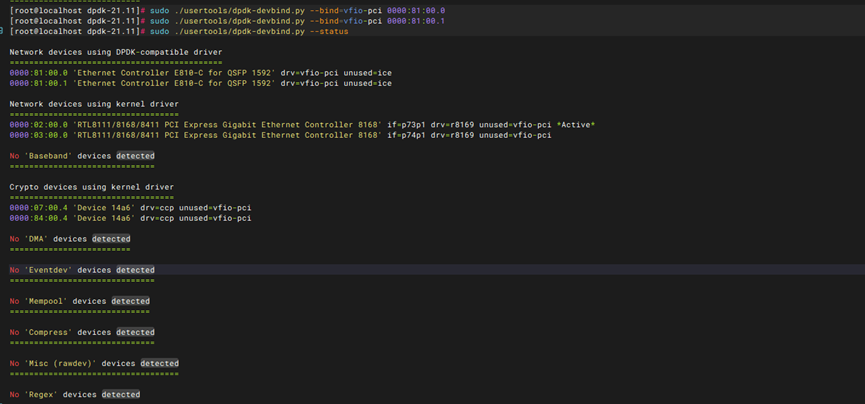Select address 0000:81:00.1 in DPDK-compatible device list
The width and height of the screenshot is (865, 404).
39,83
